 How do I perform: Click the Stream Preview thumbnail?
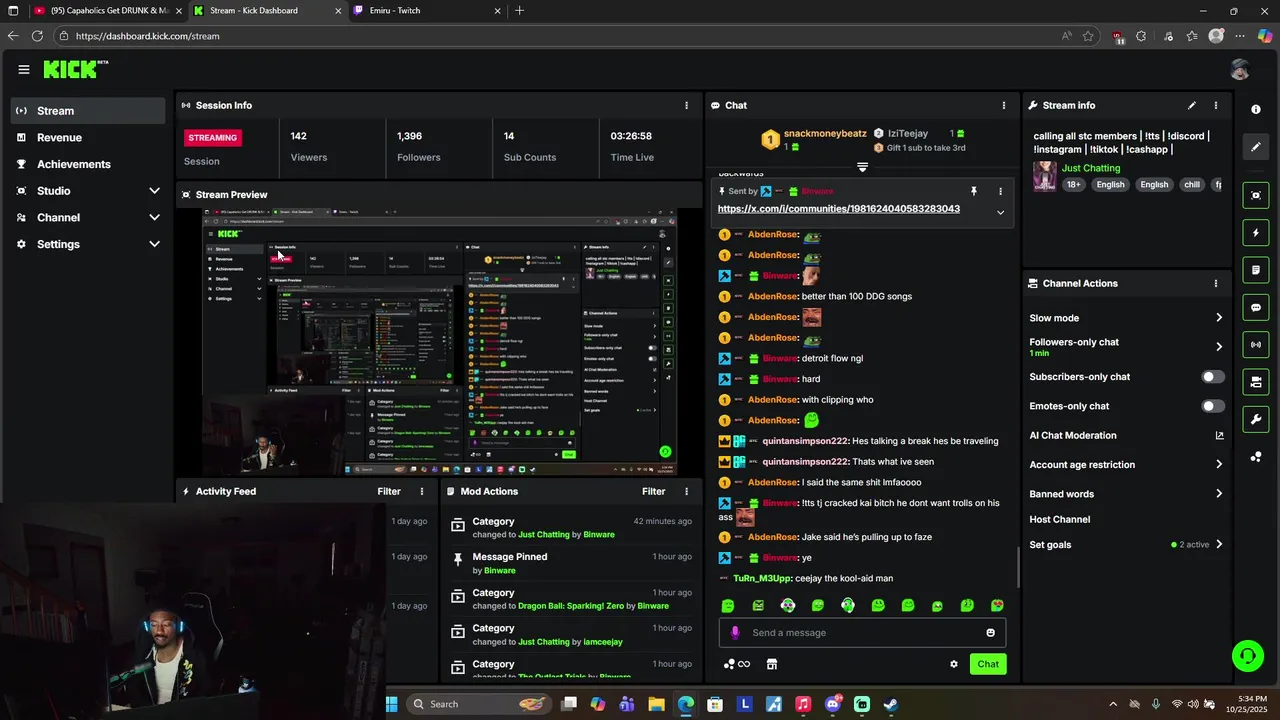(440, 342)
